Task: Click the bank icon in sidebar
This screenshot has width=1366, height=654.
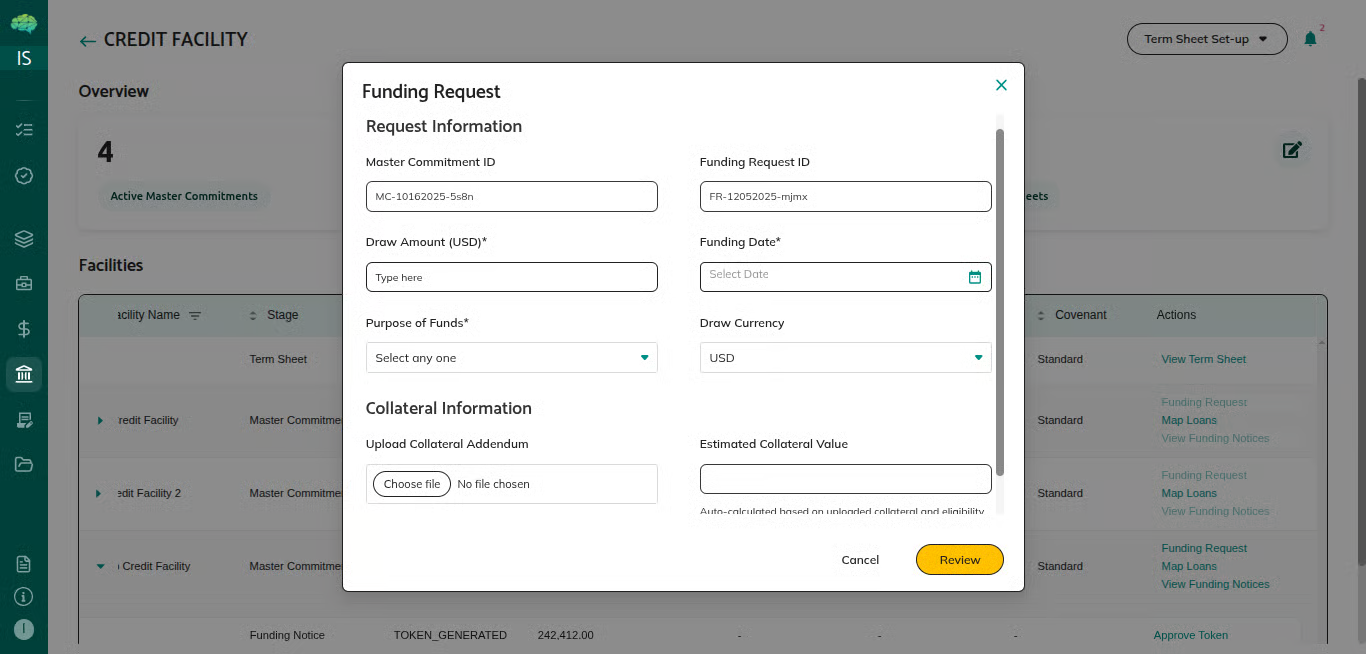Action: coord(24,374)
